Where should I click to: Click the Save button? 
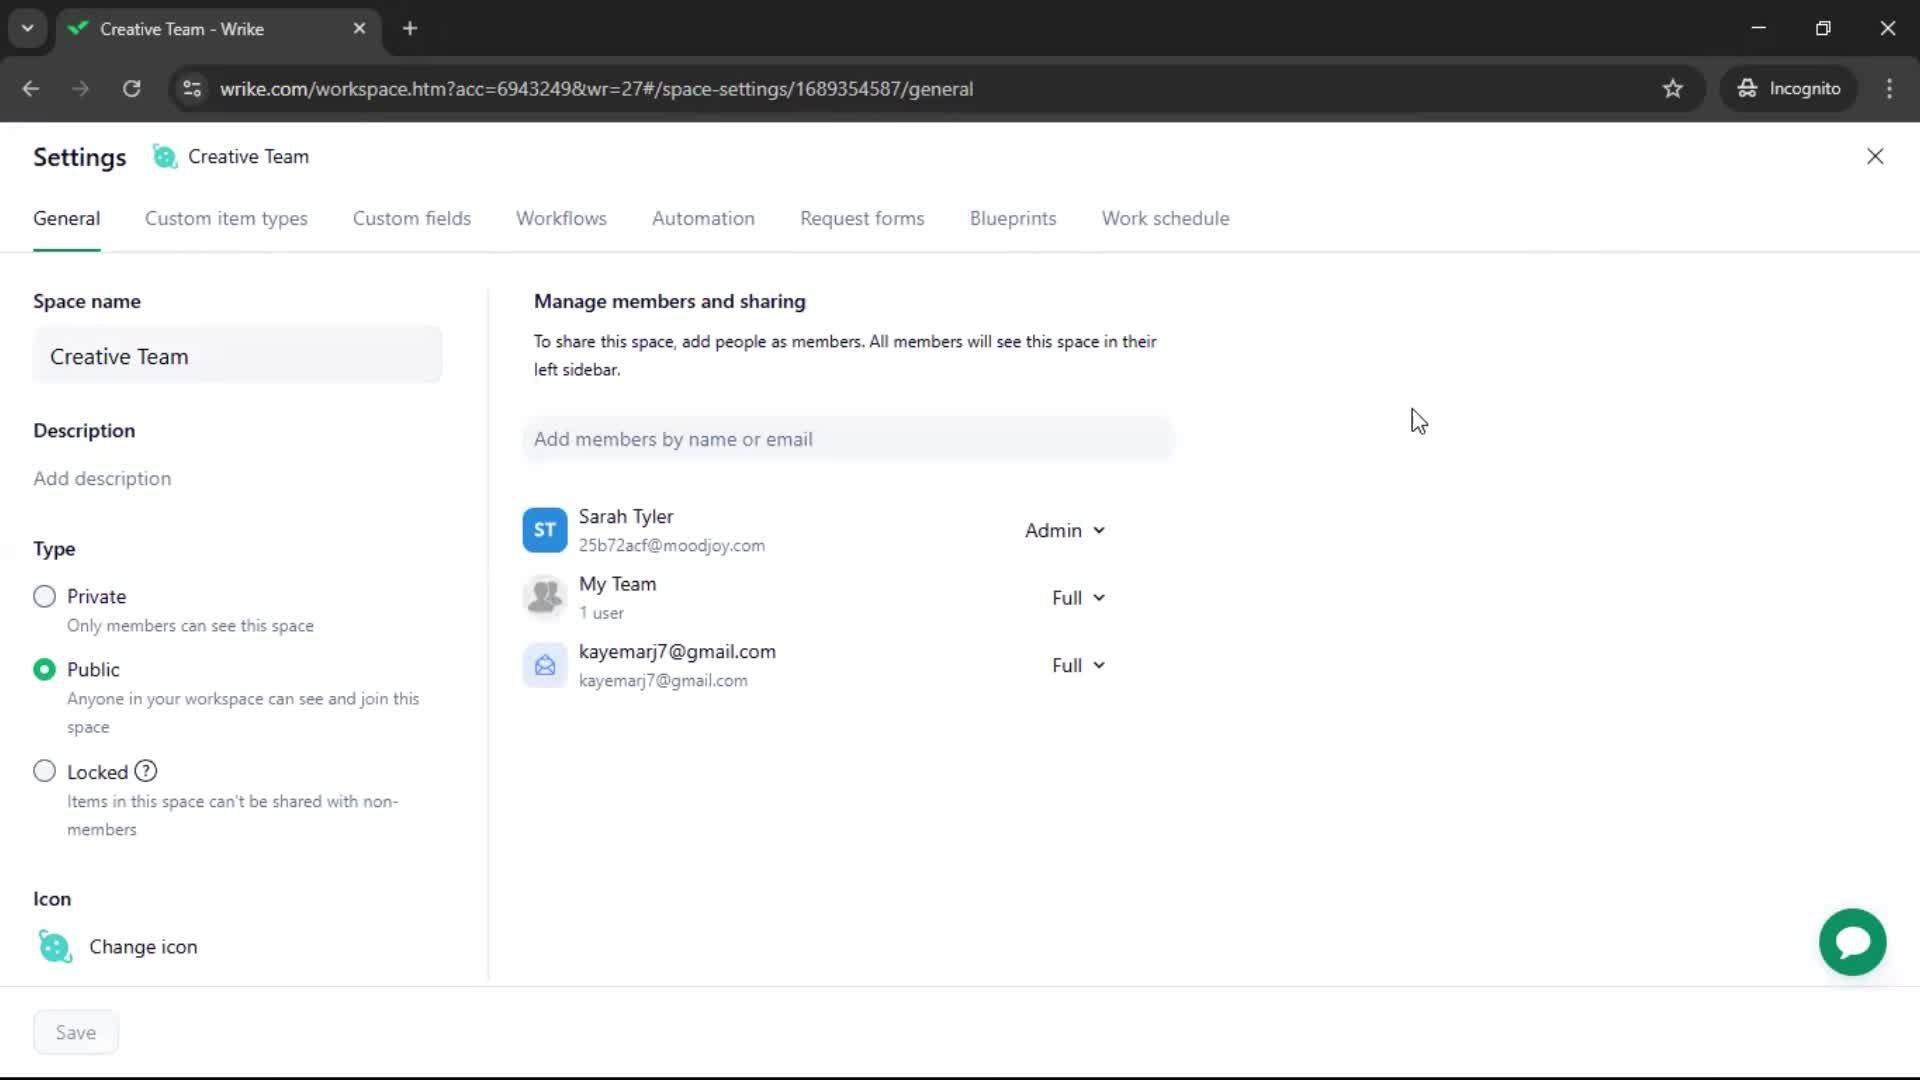76,1032
